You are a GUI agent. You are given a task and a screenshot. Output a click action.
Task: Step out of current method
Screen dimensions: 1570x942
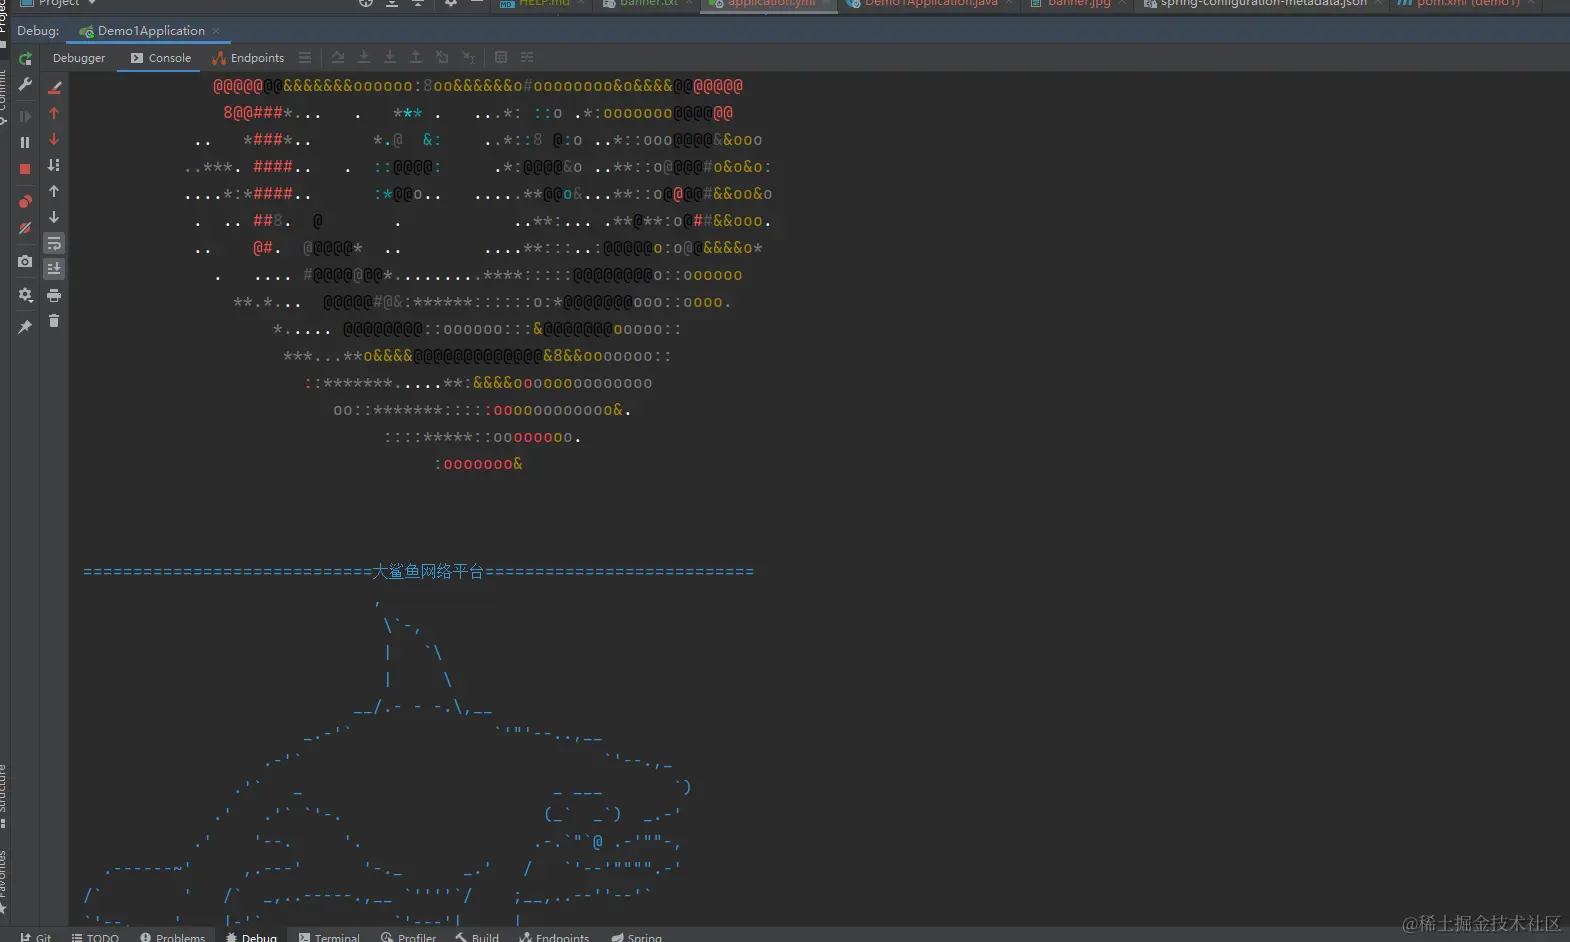click(x=416, y=58)
